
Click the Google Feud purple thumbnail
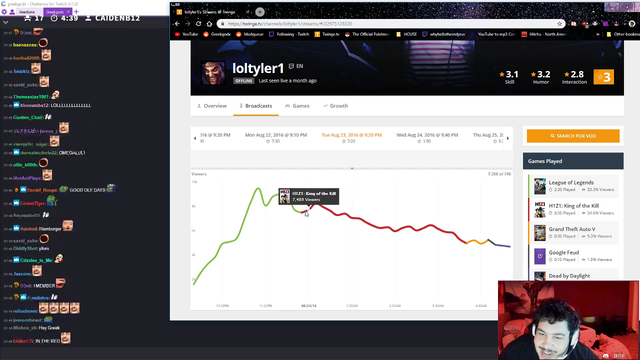coord(540,256)
